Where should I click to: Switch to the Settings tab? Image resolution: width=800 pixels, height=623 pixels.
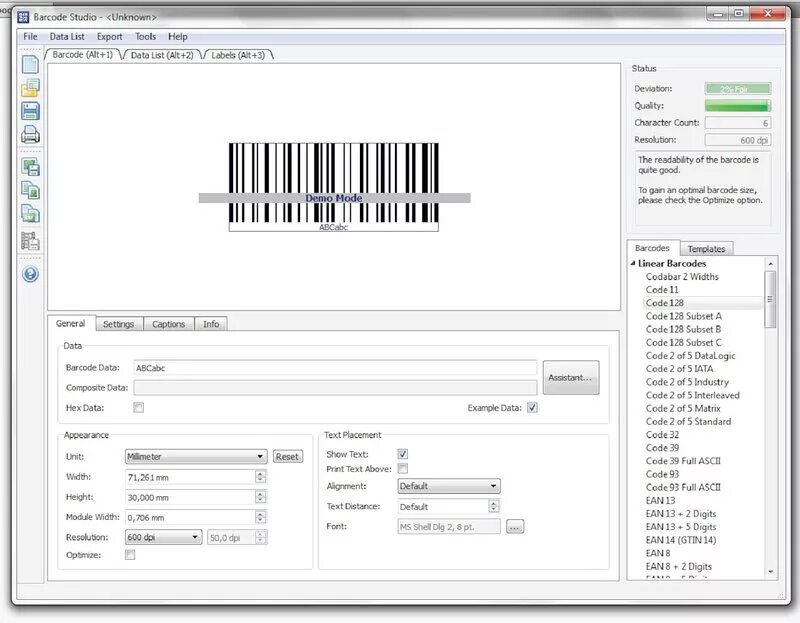point(118,324)
